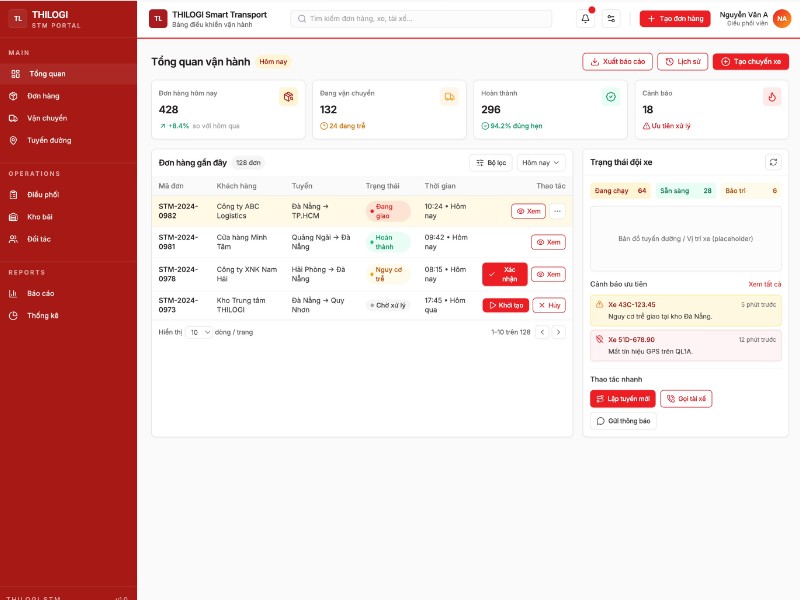Click the 'Xem tất cả' alerts link
The width and height of the screenshot is (800, 600).
[765, 284]
